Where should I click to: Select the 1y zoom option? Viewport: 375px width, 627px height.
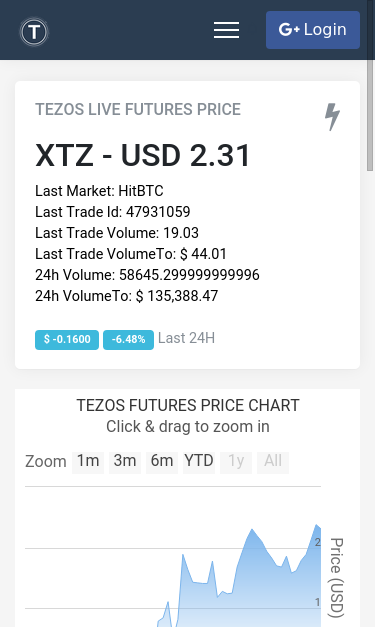click(236, 462)
